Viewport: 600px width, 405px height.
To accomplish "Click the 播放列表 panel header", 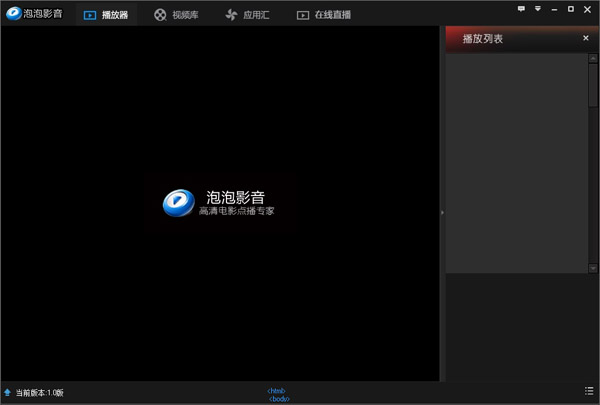I will [x=522, y=39].
